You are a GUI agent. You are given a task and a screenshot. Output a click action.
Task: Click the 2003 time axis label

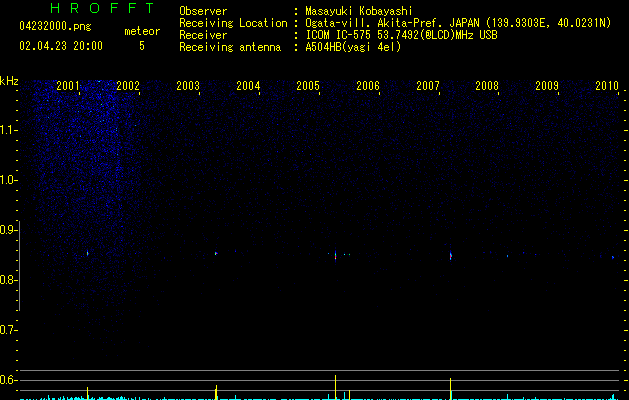tap(188, 86)
